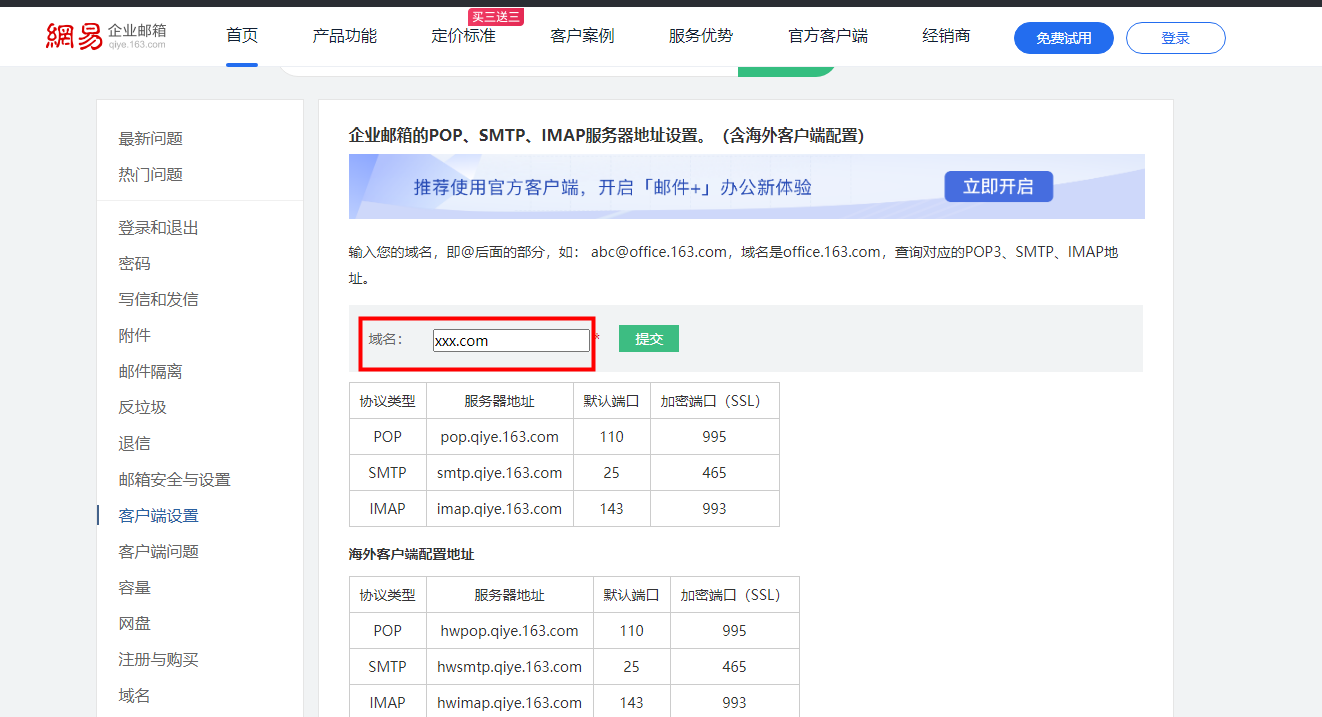Click the domain name input field

(x=510, y=339)
